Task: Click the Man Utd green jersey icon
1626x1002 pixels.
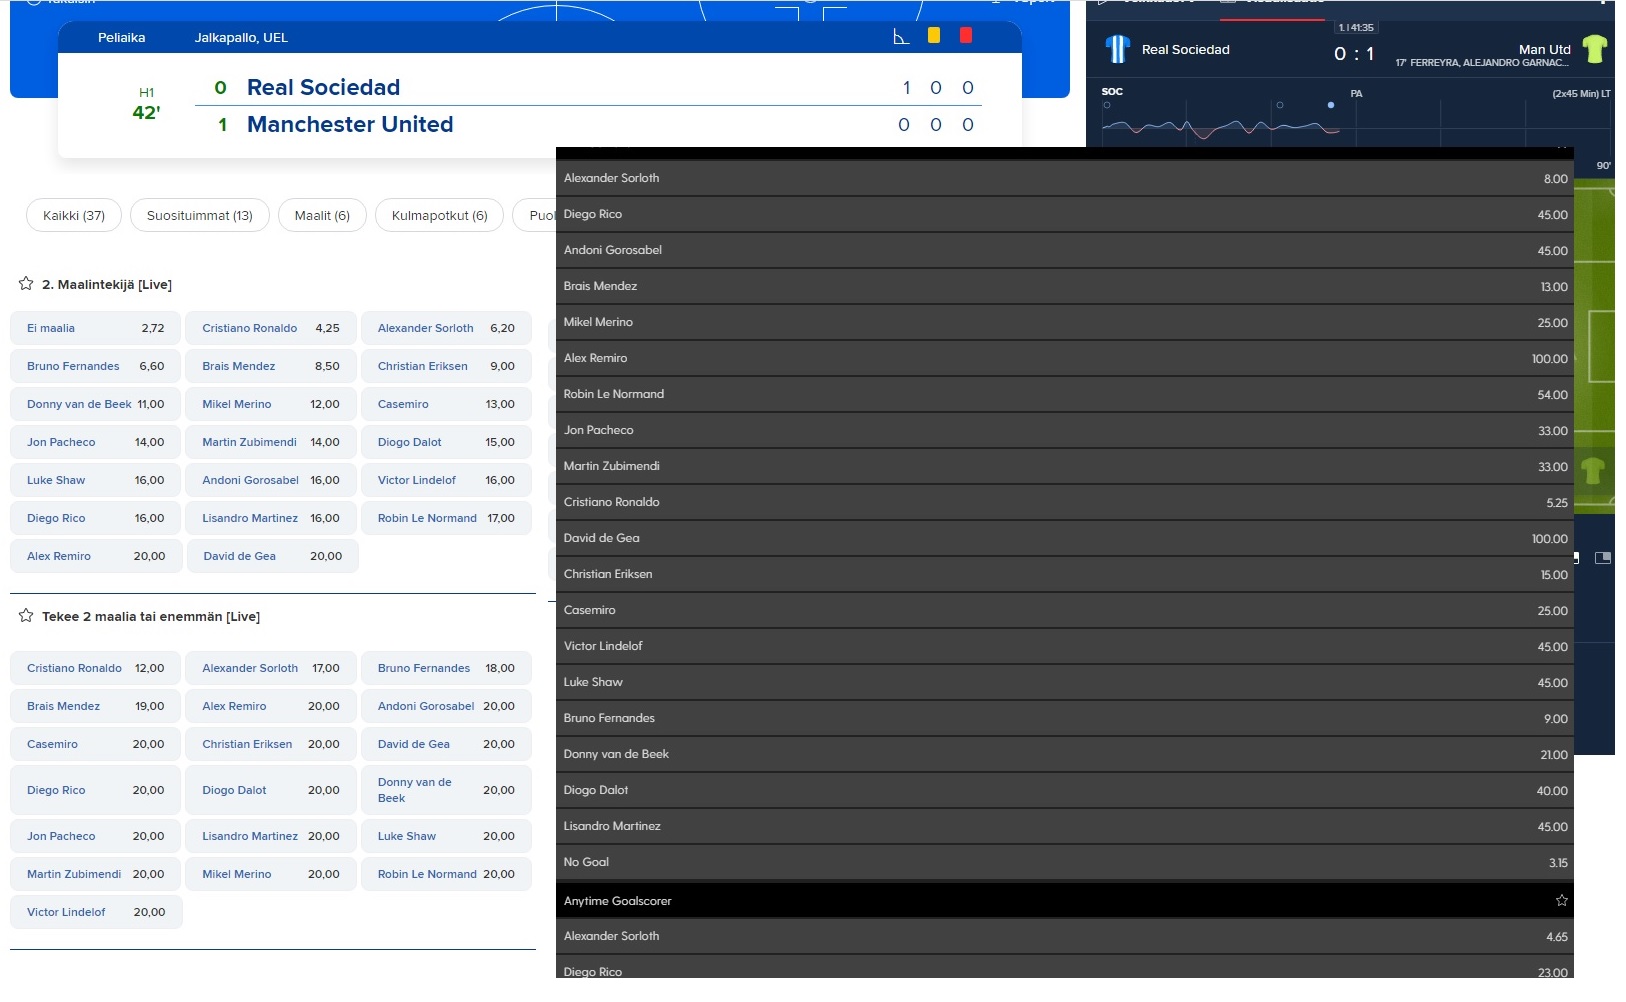Action: pyautogui.click(x=1594, y=49)
